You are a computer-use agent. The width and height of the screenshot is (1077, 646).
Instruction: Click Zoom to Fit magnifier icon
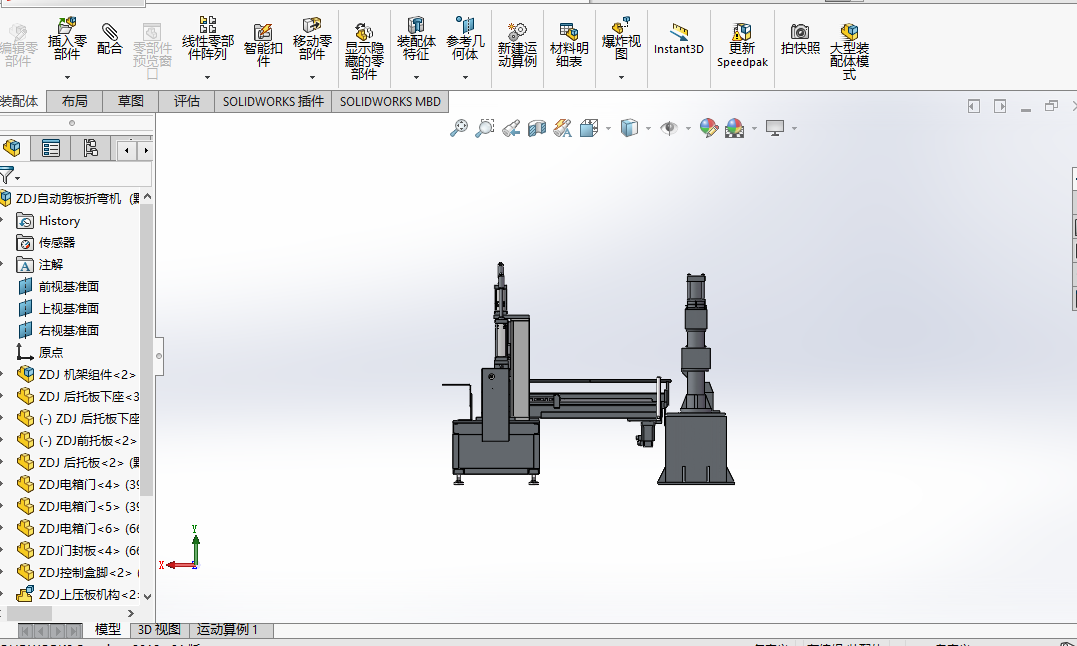(458, 128)
